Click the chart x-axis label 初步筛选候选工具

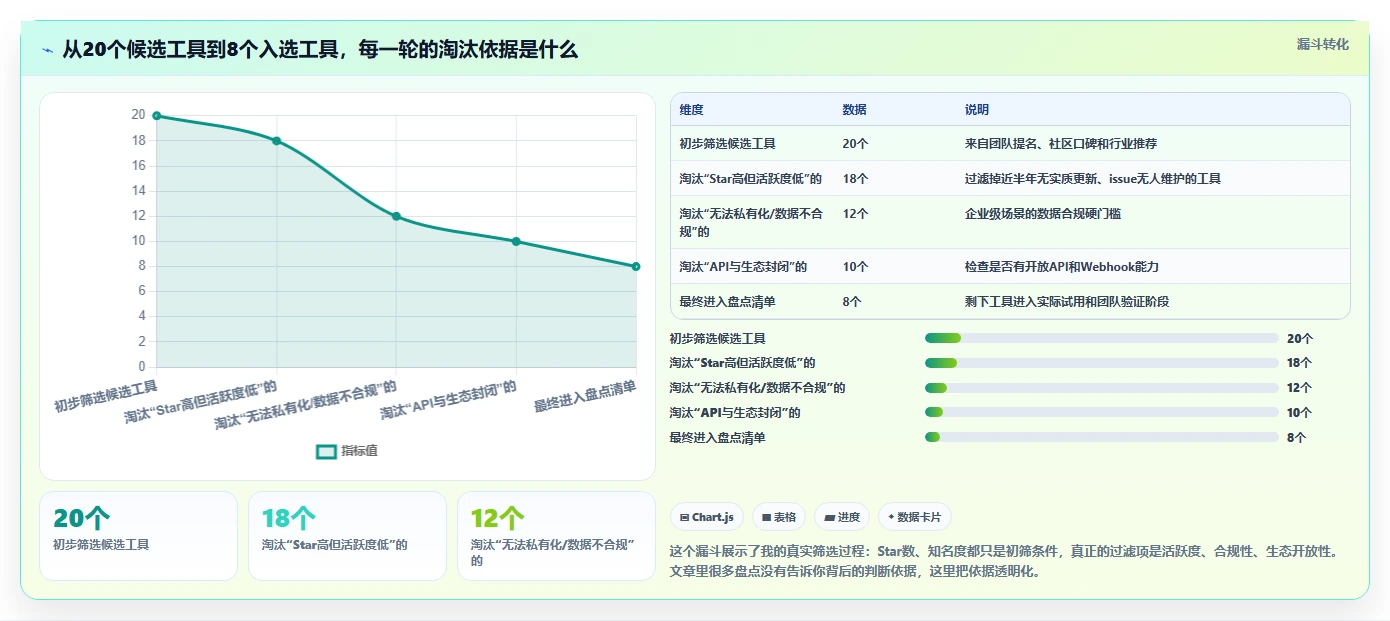click(x=106, y=397)
